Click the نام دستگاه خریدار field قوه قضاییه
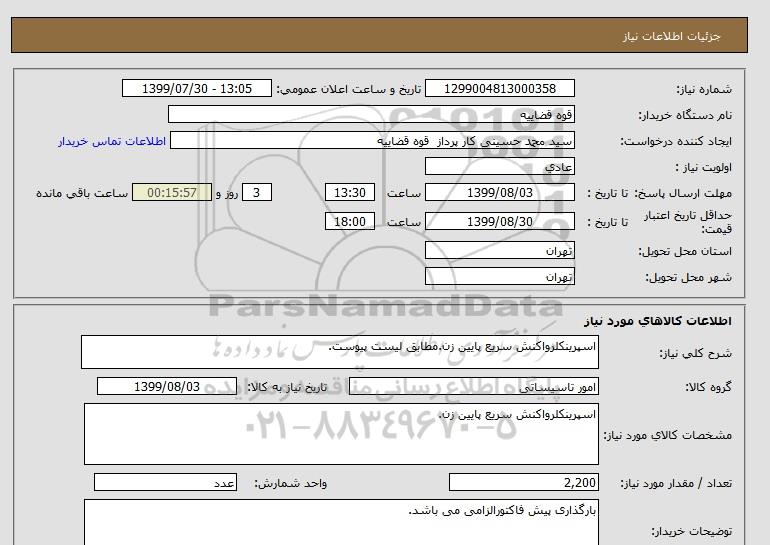770x545 pixels. coord(371,114)
